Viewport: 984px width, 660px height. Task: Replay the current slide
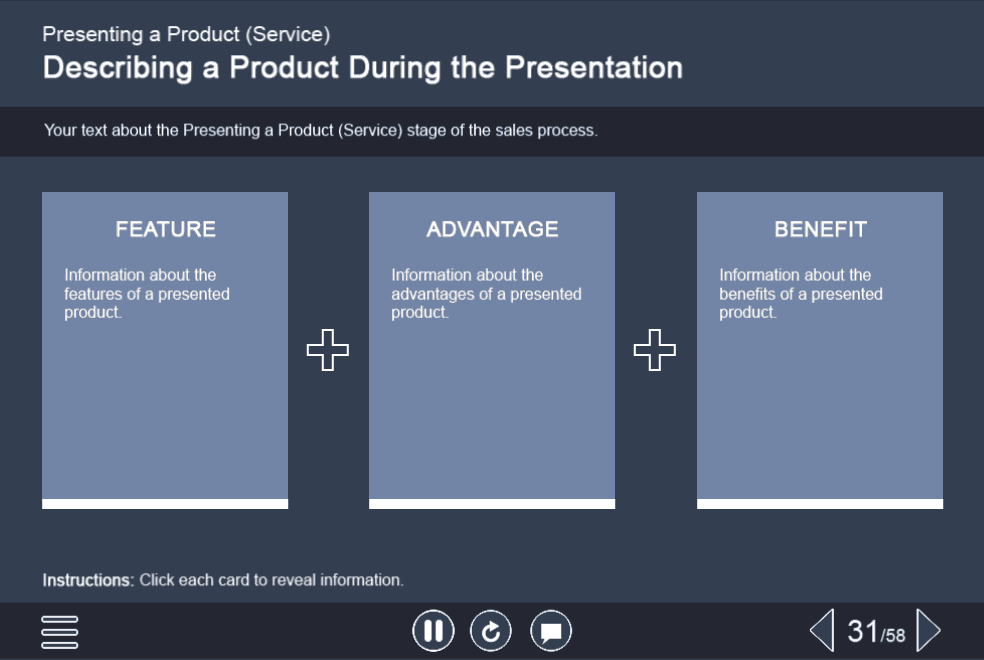(x=491, y=631)
